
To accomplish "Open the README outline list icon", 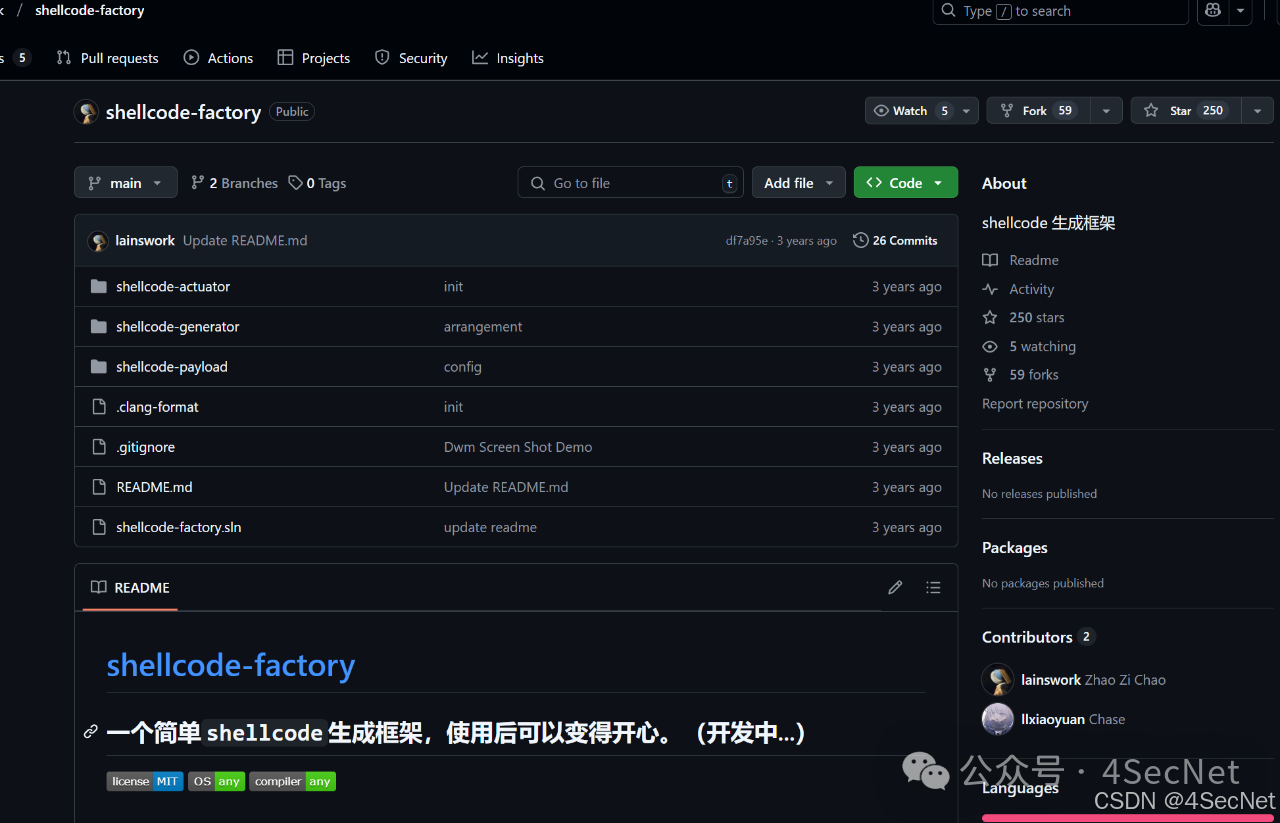I will pos(933,588).
